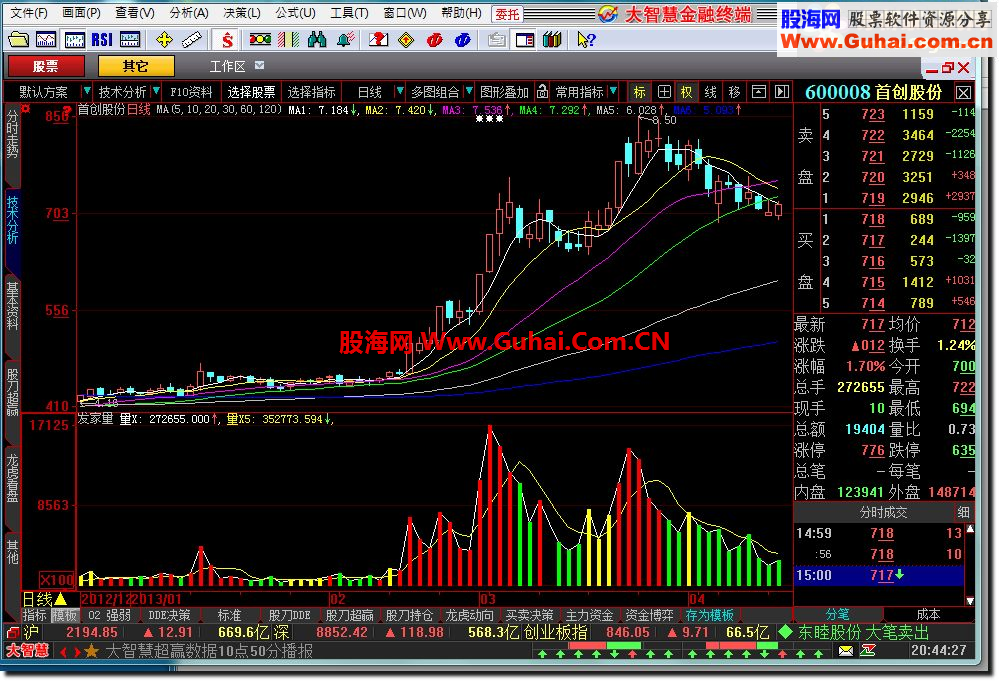Click the blue circular phi icon
The height and width of the screenshot is (681, 999).
tap(463, 40)
